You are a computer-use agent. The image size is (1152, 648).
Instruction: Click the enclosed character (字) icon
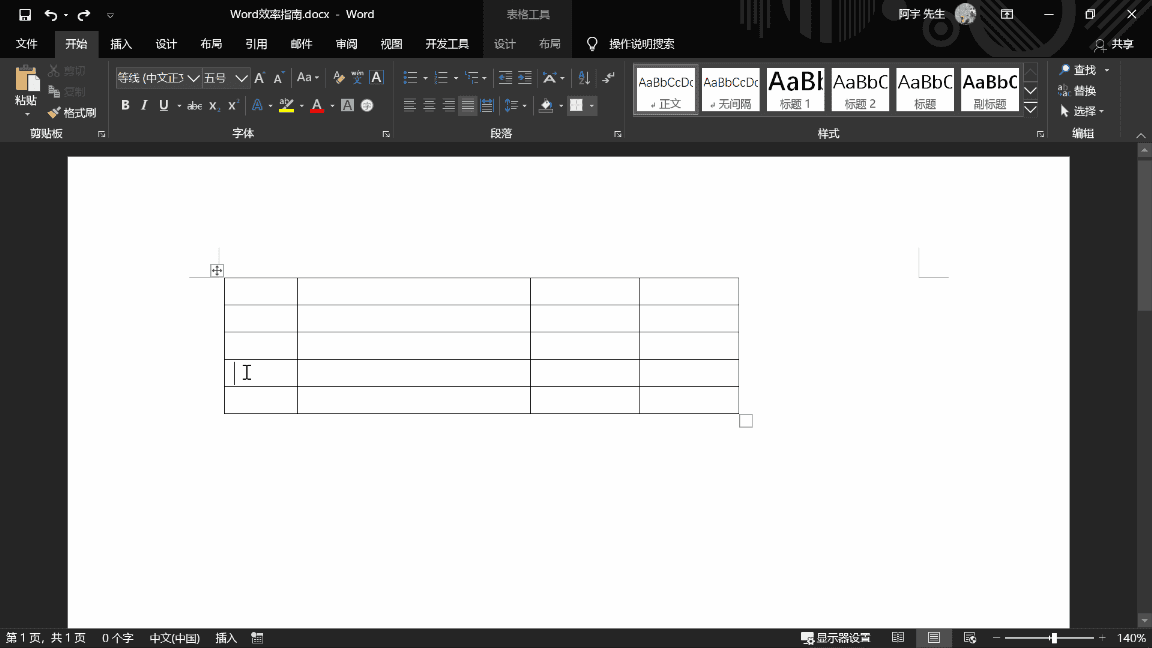click(x=367, y=106)
